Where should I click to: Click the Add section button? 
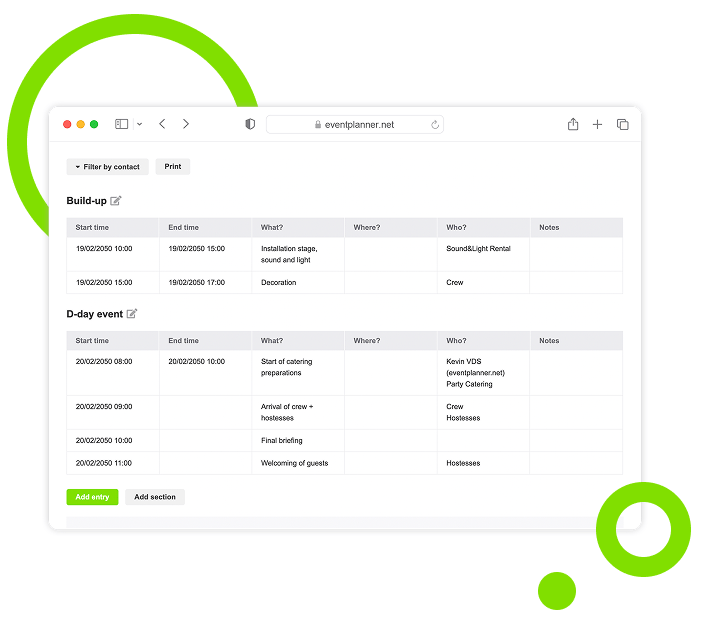(155, 497)
